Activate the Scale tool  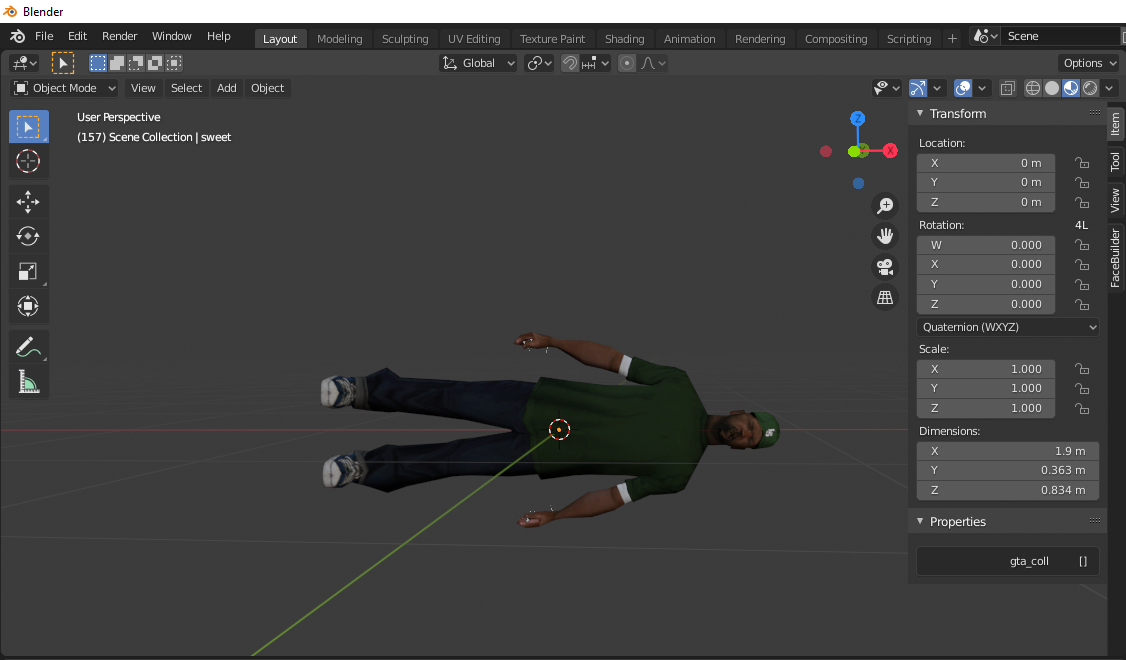pos(29,271)
